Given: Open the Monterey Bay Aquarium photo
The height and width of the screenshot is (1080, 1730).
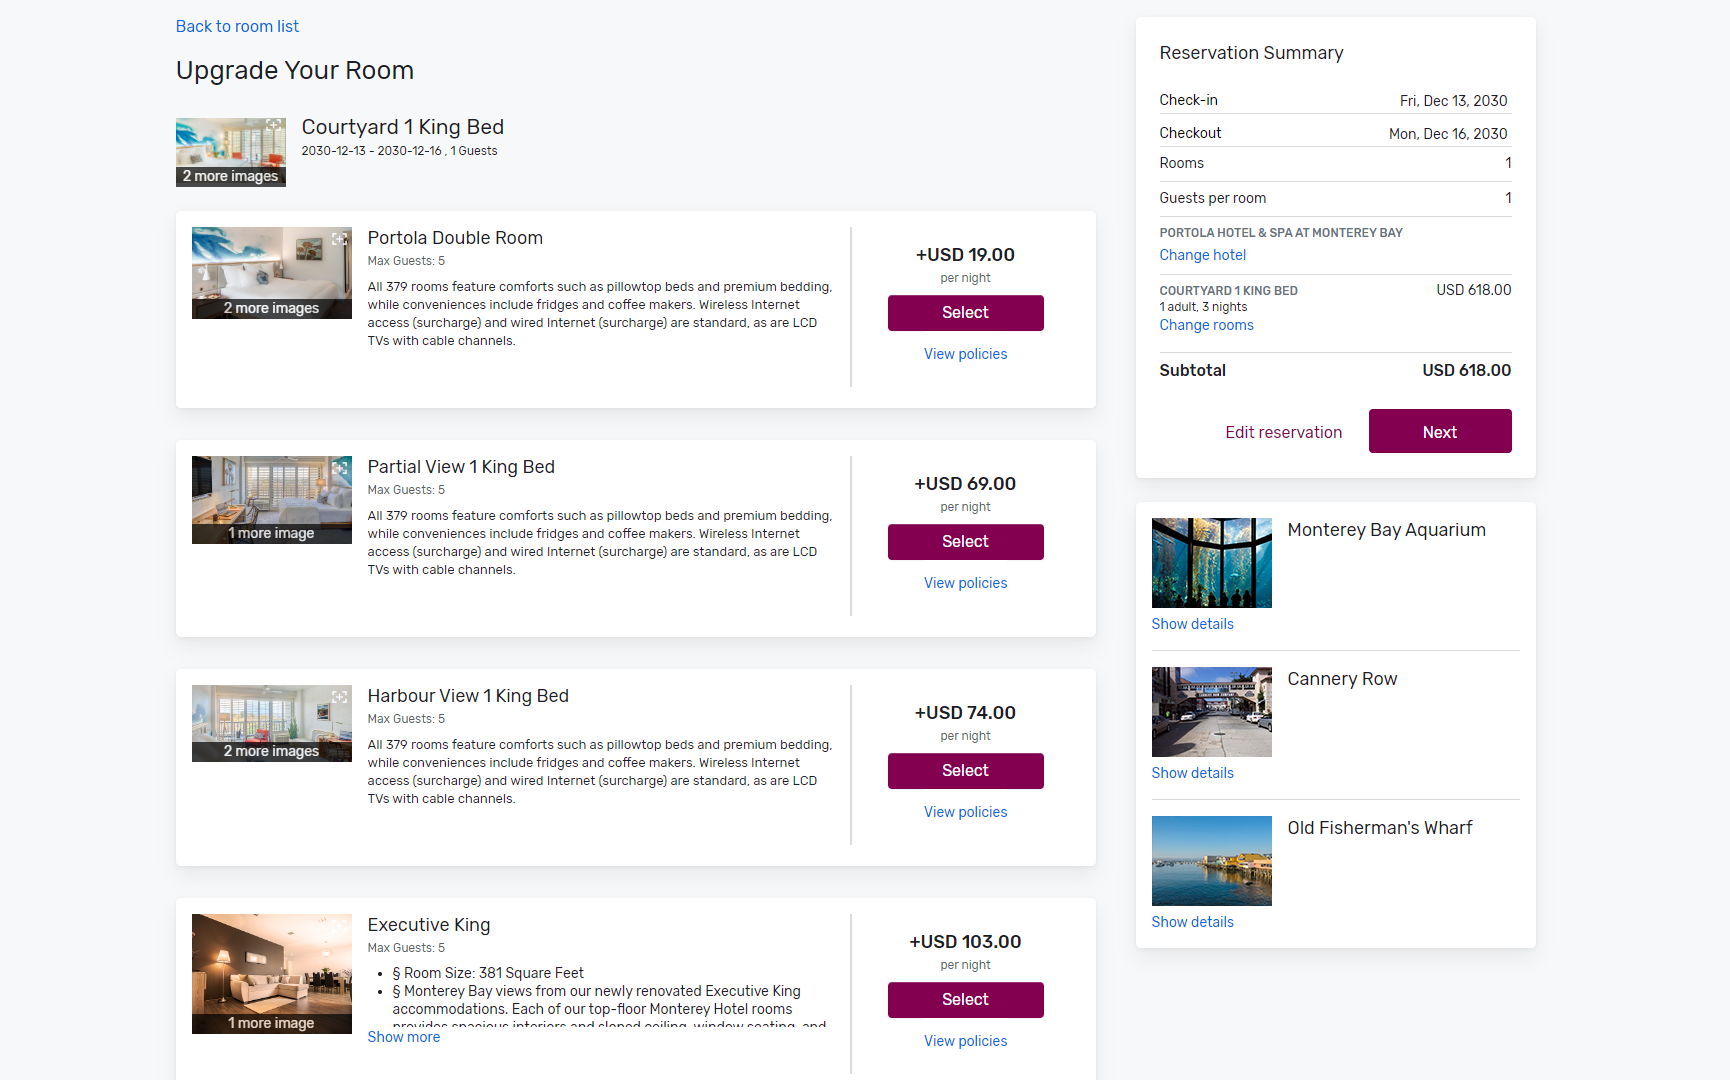Looking at the screenshot, I should [x=1211, y=562].
